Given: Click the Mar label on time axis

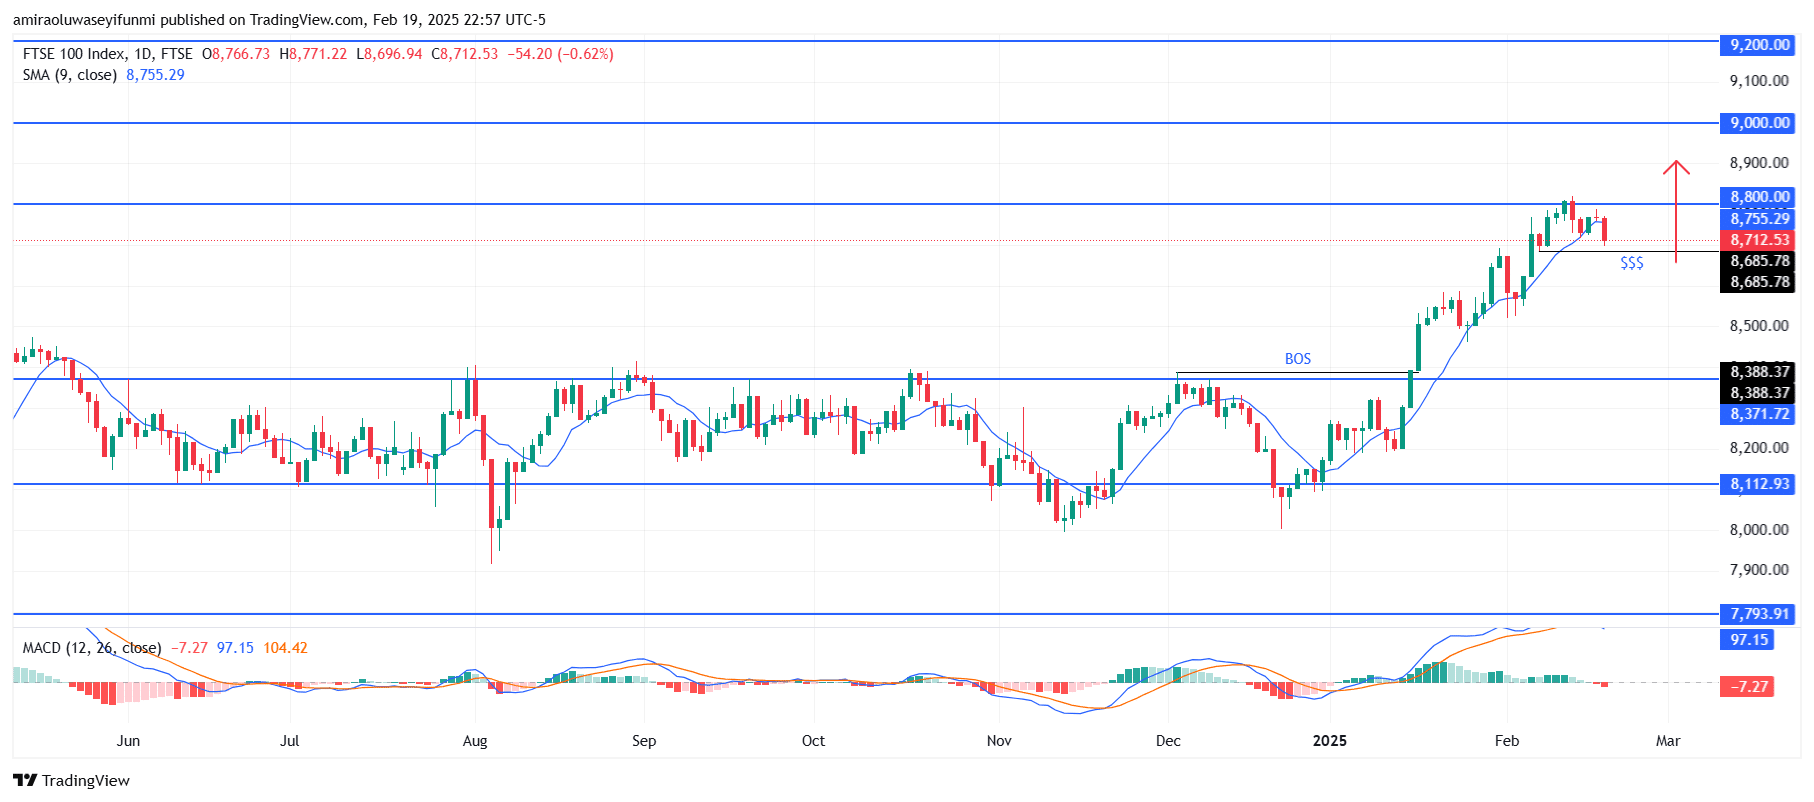Looking at the screenshot, I should 1668,741.
